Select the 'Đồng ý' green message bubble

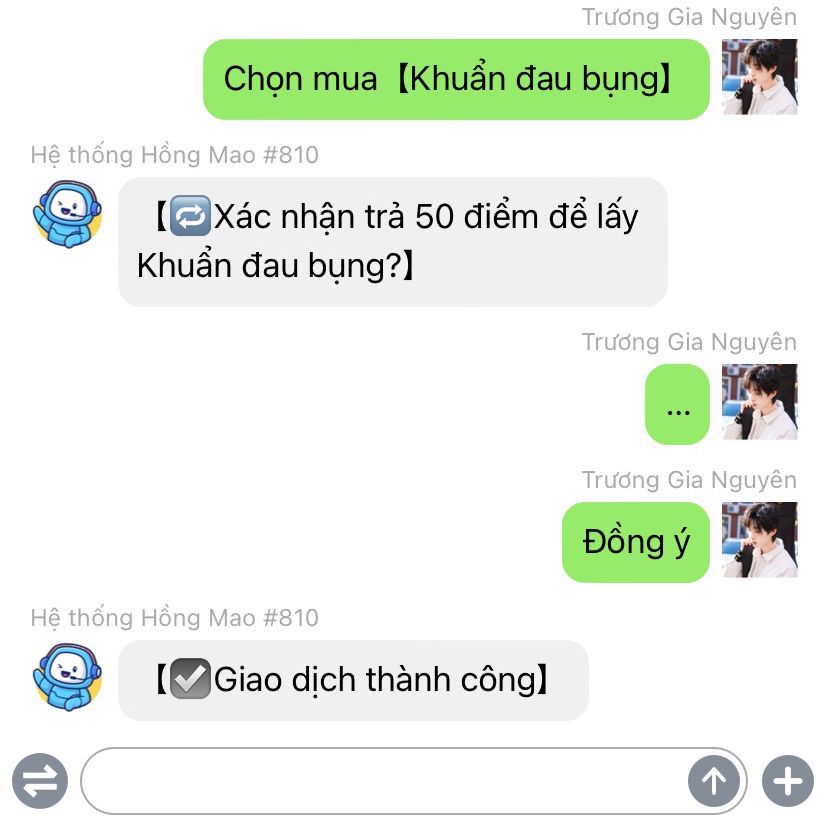point(636,542)
